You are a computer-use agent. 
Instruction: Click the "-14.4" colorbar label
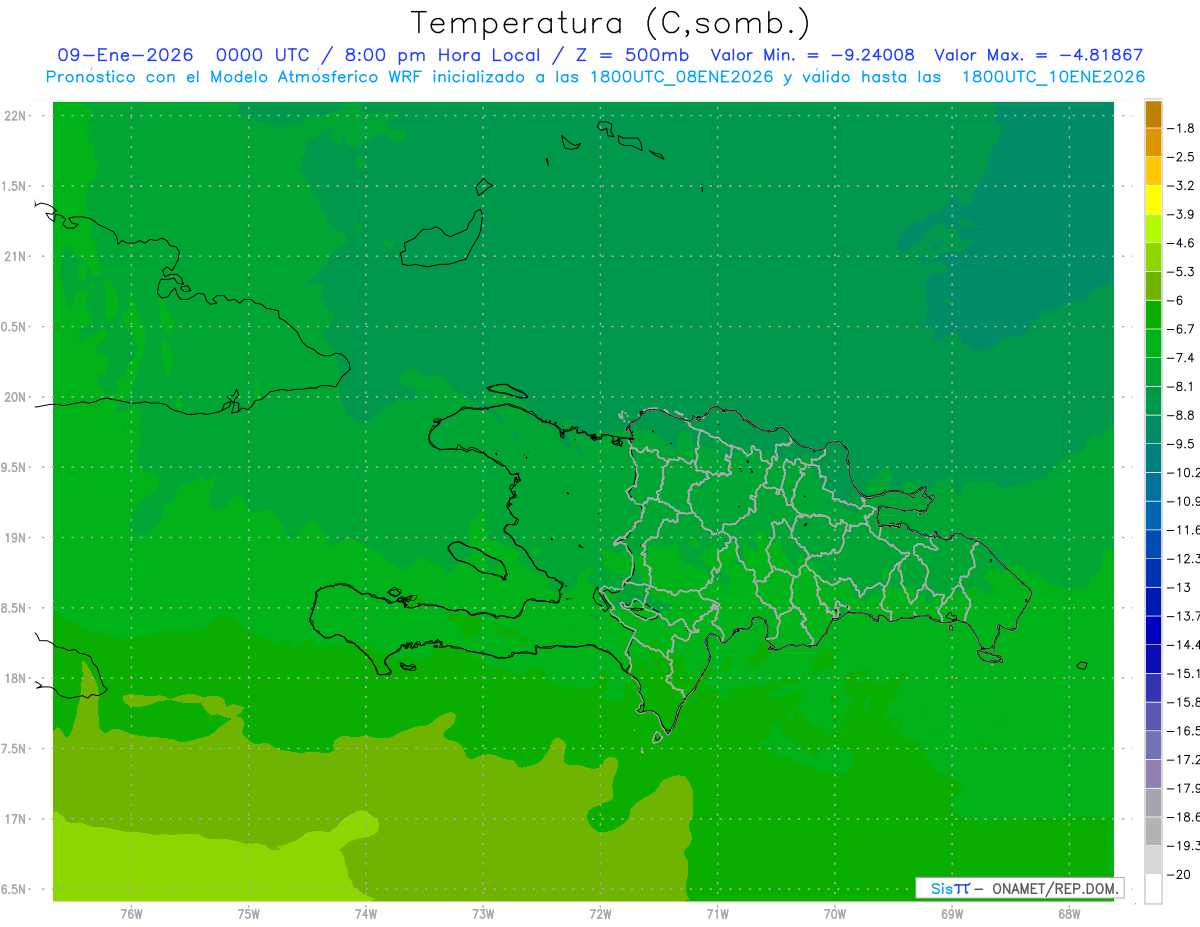[x=1183, y=645]
